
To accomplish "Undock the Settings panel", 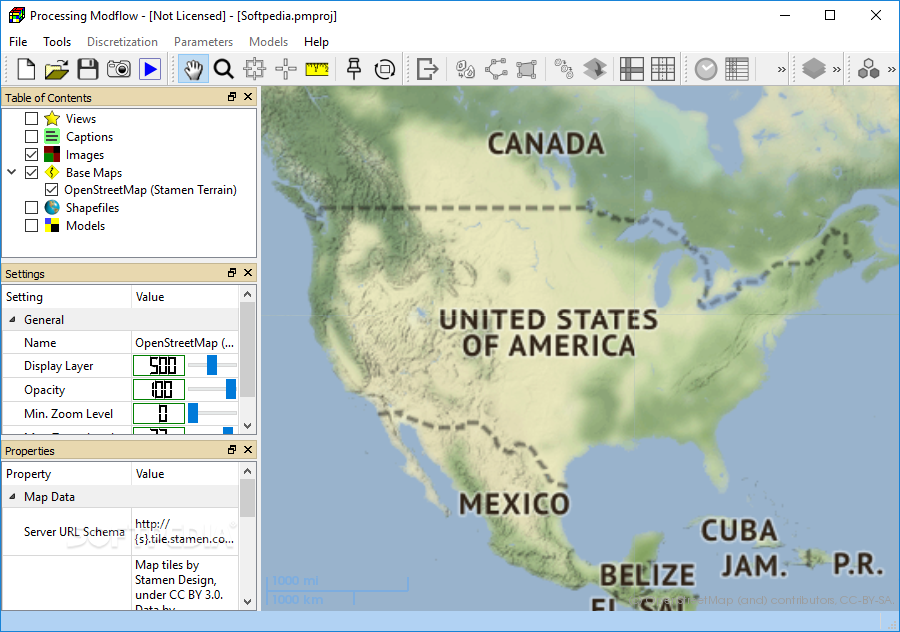I will [x=232, y=273].
